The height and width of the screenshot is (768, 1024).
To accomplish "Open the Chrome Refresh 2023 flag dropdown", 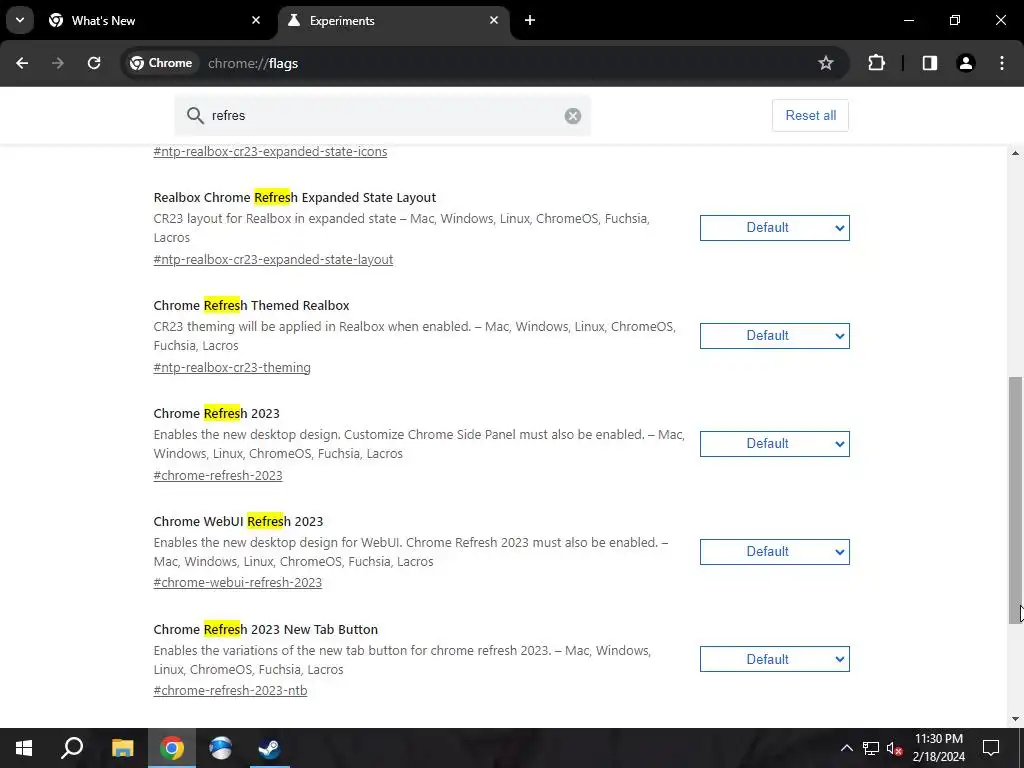I will [x=775, y=444].
